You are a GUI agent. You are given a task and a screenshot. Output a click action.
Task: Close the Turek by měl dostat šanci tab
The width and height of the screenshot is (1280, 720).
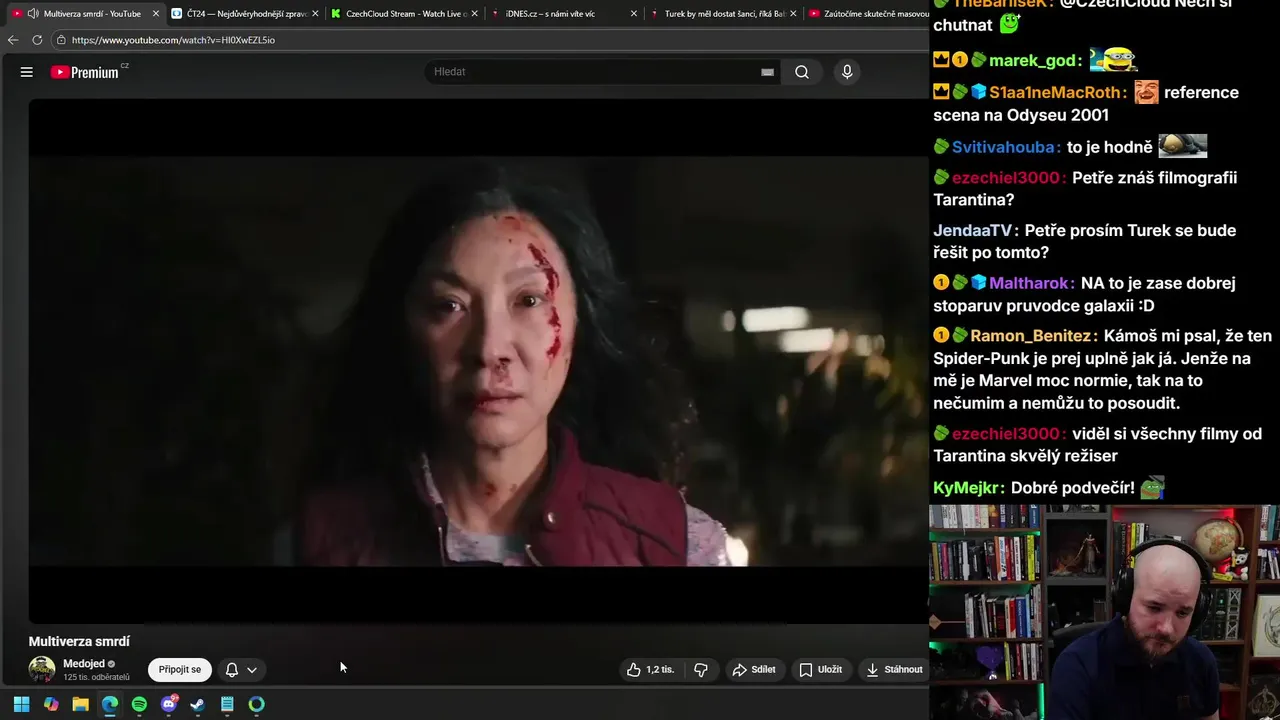(793, 14)
